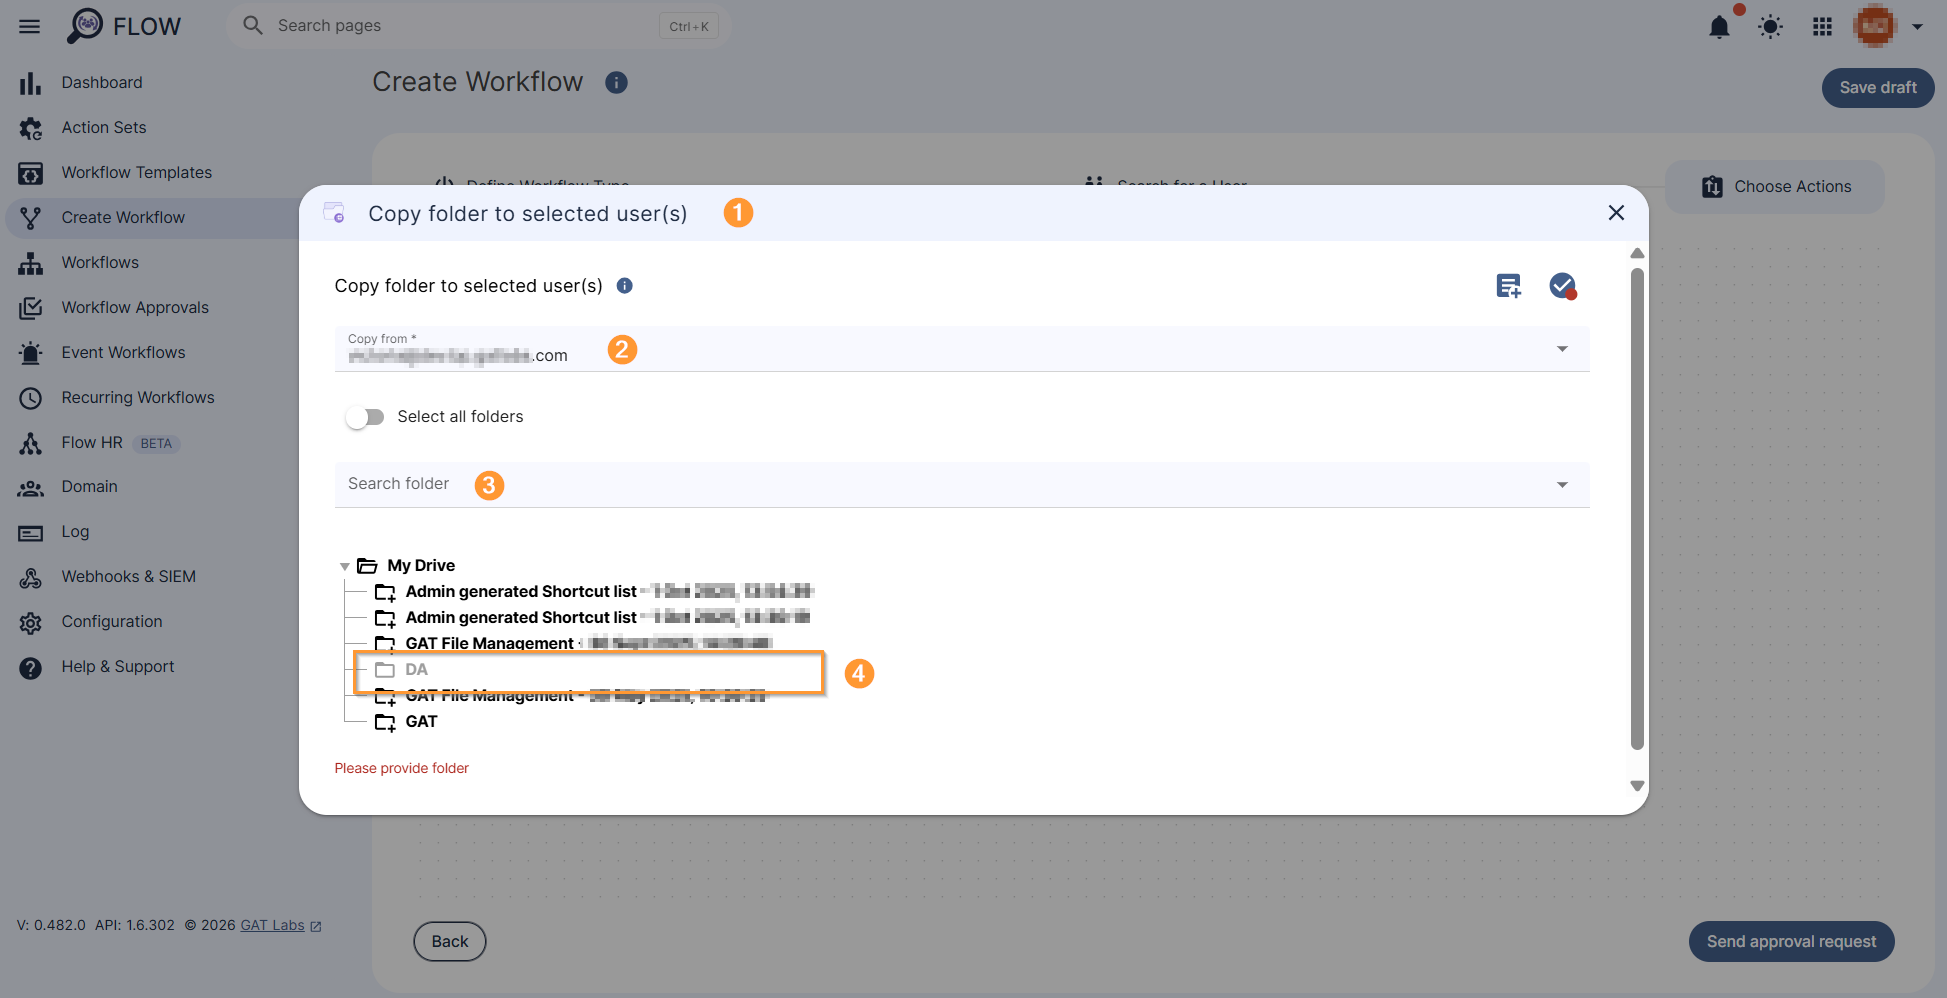
Task: Open Action Sets page
Action: click(104, 127)
